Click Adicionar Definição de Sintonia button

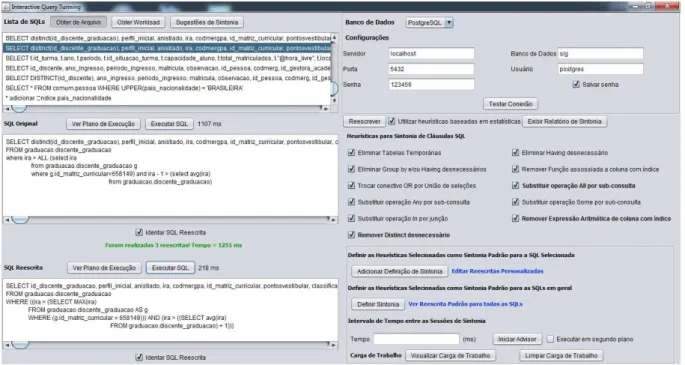point(400,271)
